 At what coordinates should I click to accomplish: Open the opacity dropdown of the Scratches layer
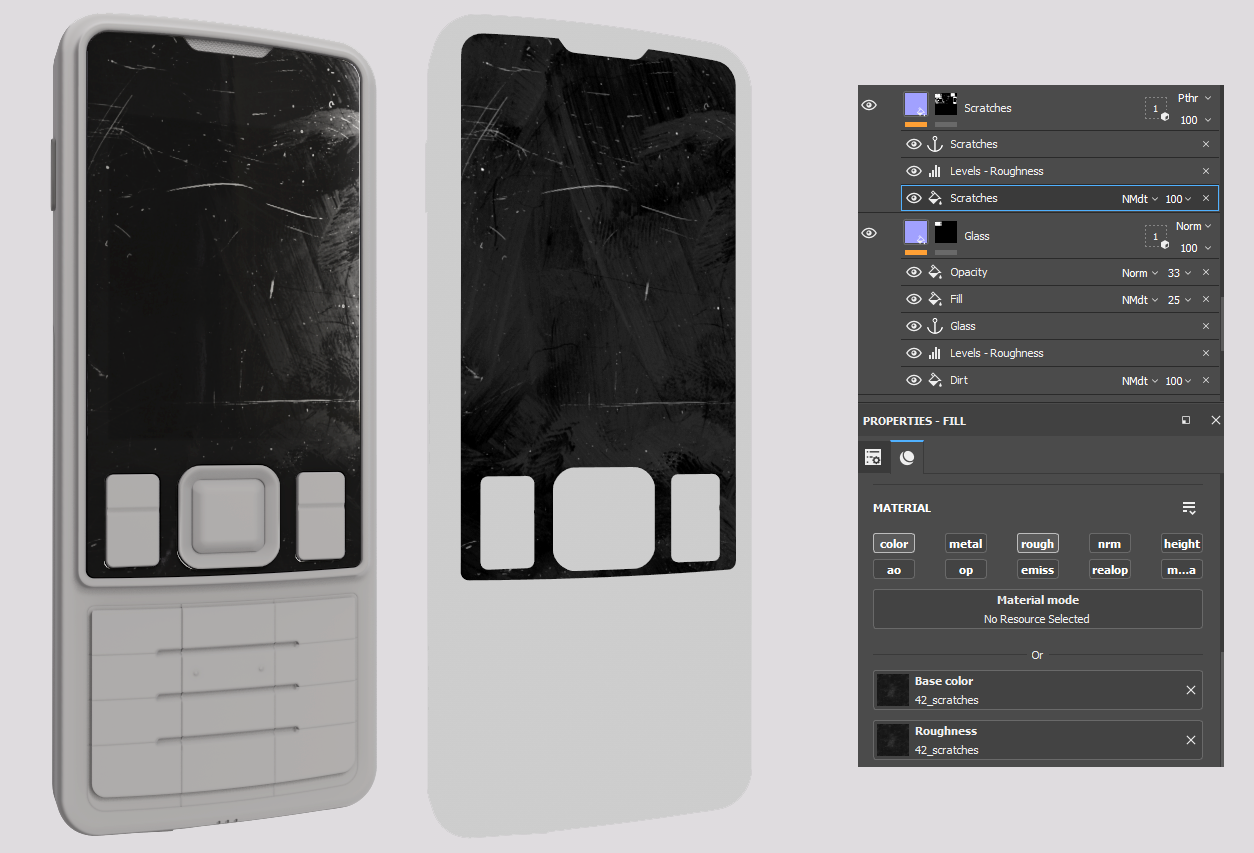1194,120
